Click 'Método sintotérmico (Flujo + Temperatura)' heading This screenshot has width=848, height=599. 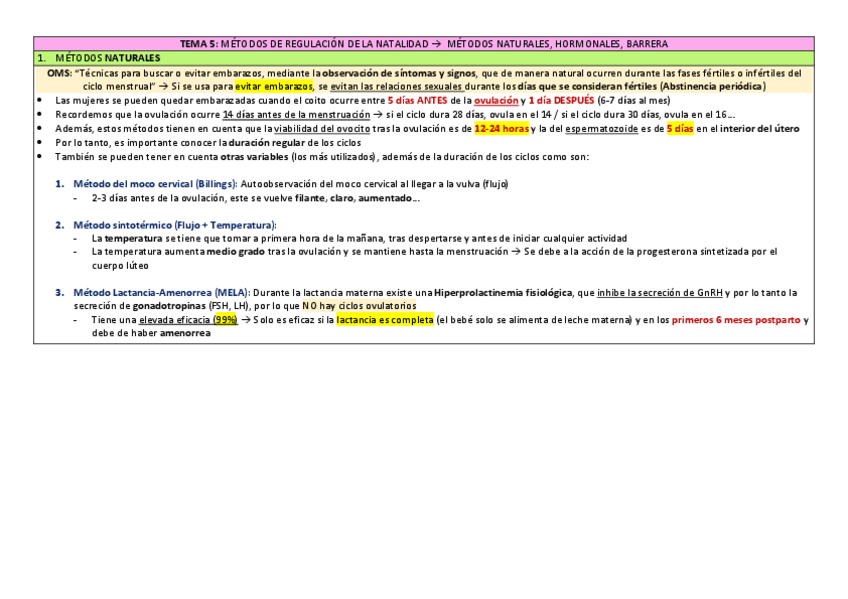(x=165, y=225)
